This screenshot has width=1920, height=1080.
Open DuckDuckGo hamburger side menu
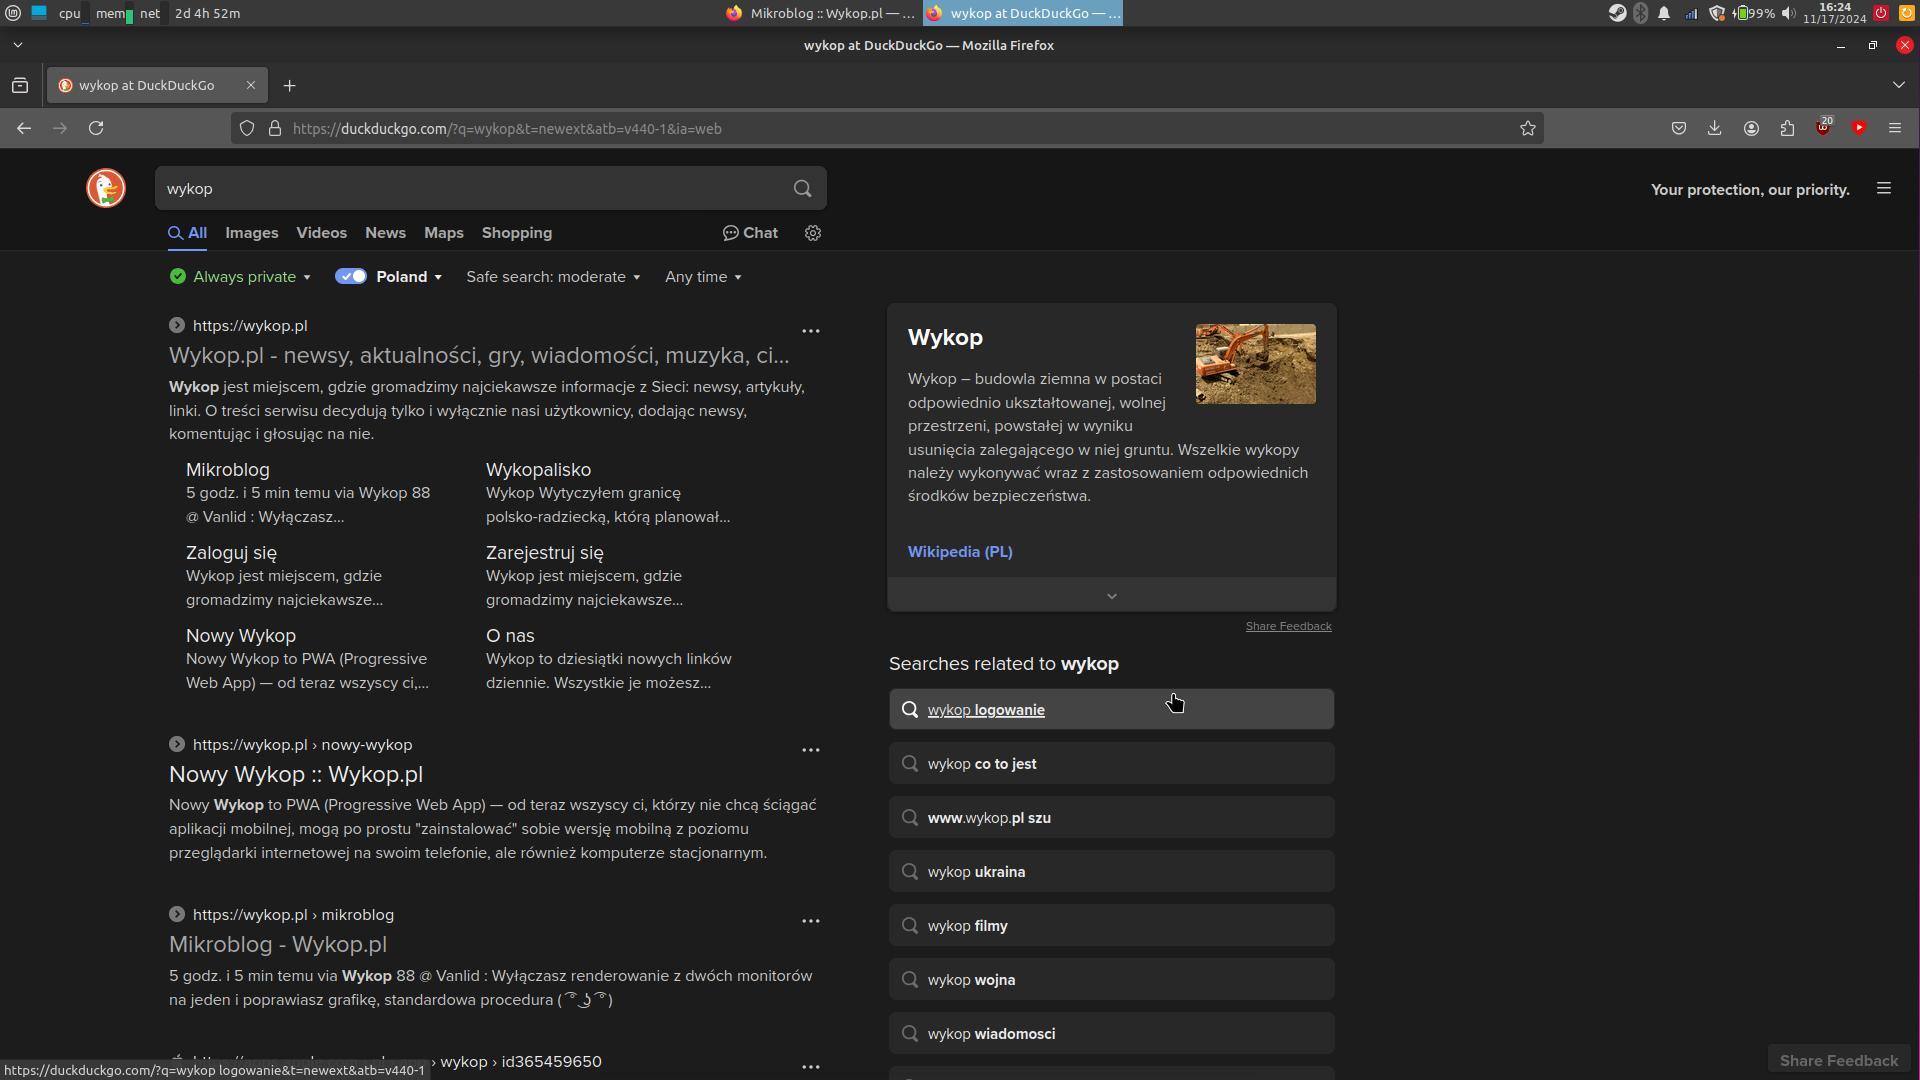pyautogui.click(x=1884, y=188)
